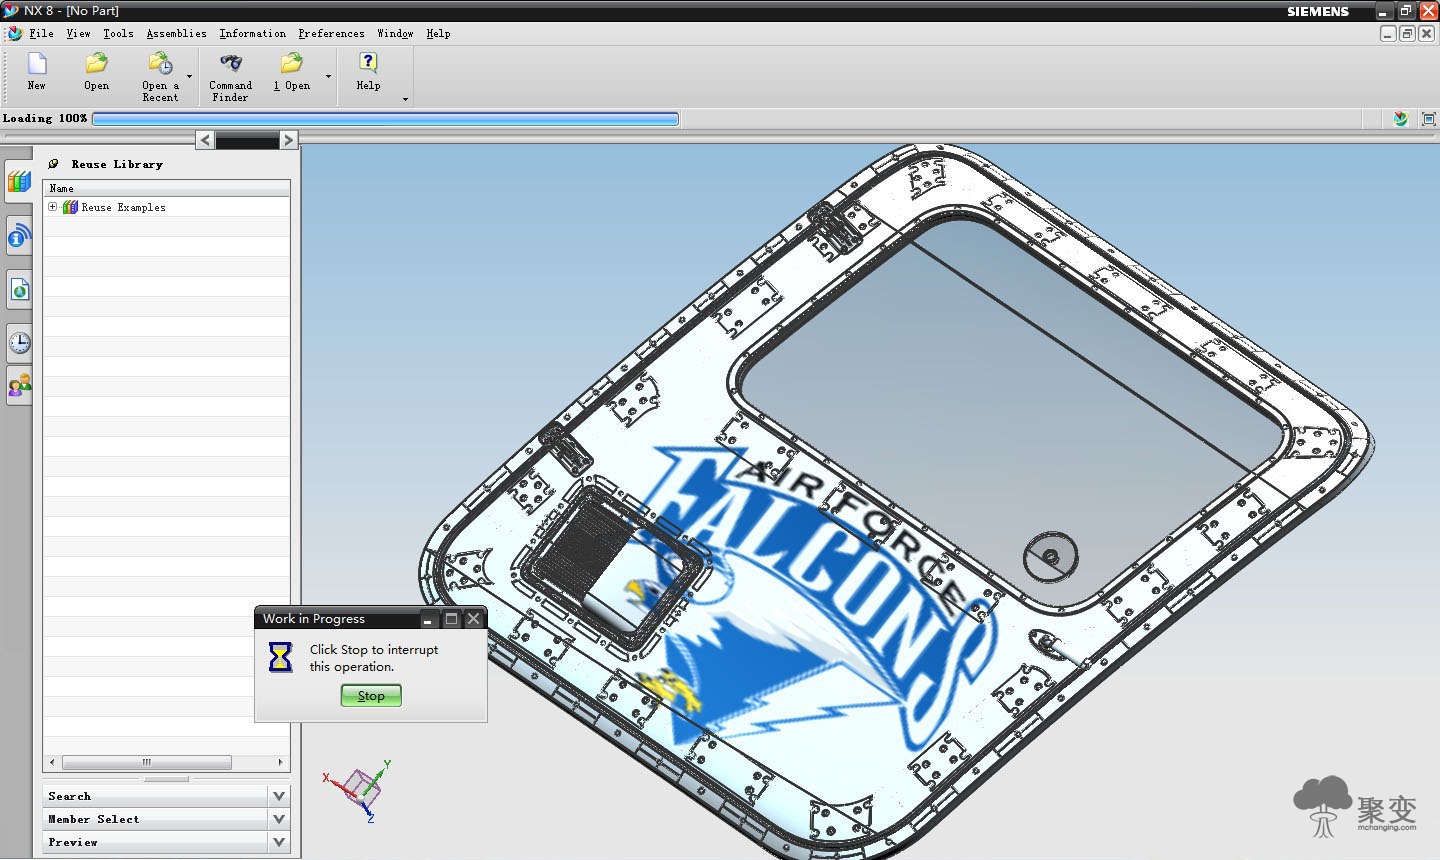
Task: Click the New file icon
Action: 37,64
